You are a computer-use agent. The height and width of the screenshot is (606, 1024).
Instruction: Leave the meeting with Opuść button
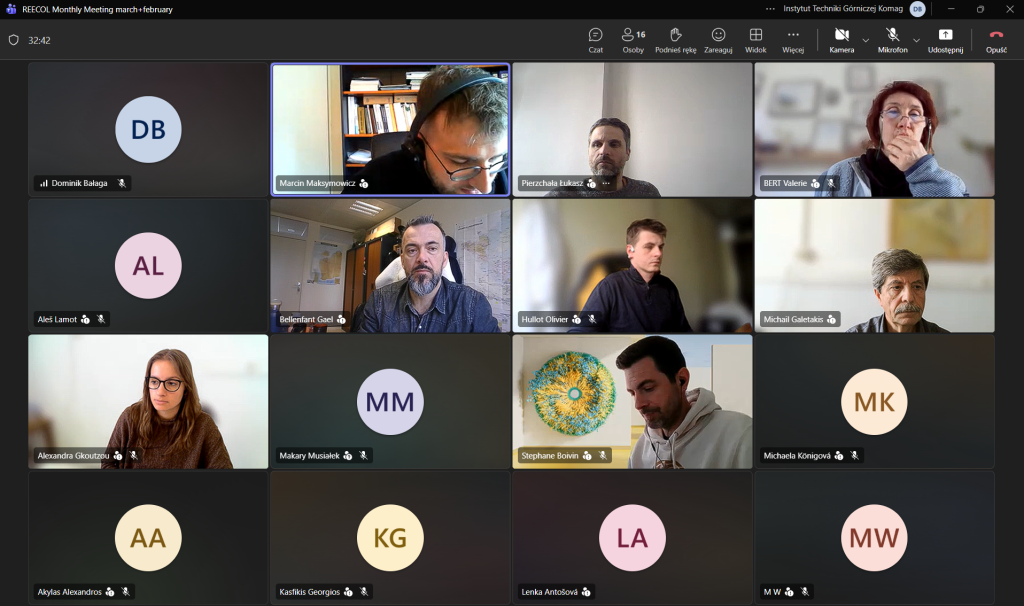click(x=996, y=39)
